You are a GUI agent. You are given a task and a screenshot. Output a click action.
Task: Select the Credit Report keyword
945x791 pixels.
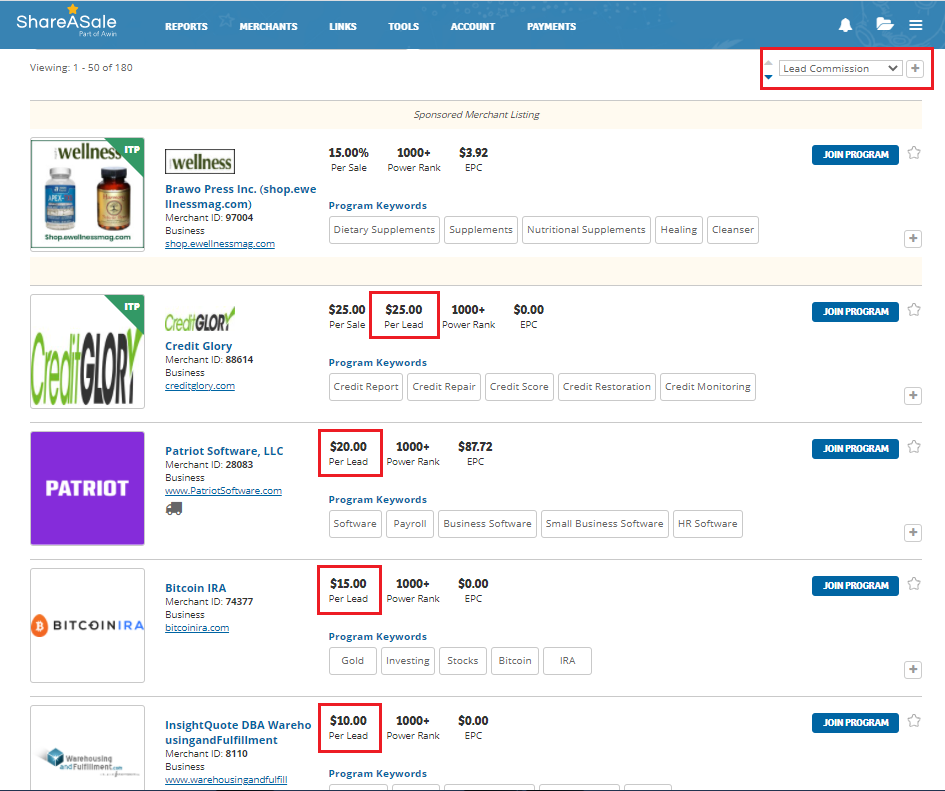coord(366,386)
